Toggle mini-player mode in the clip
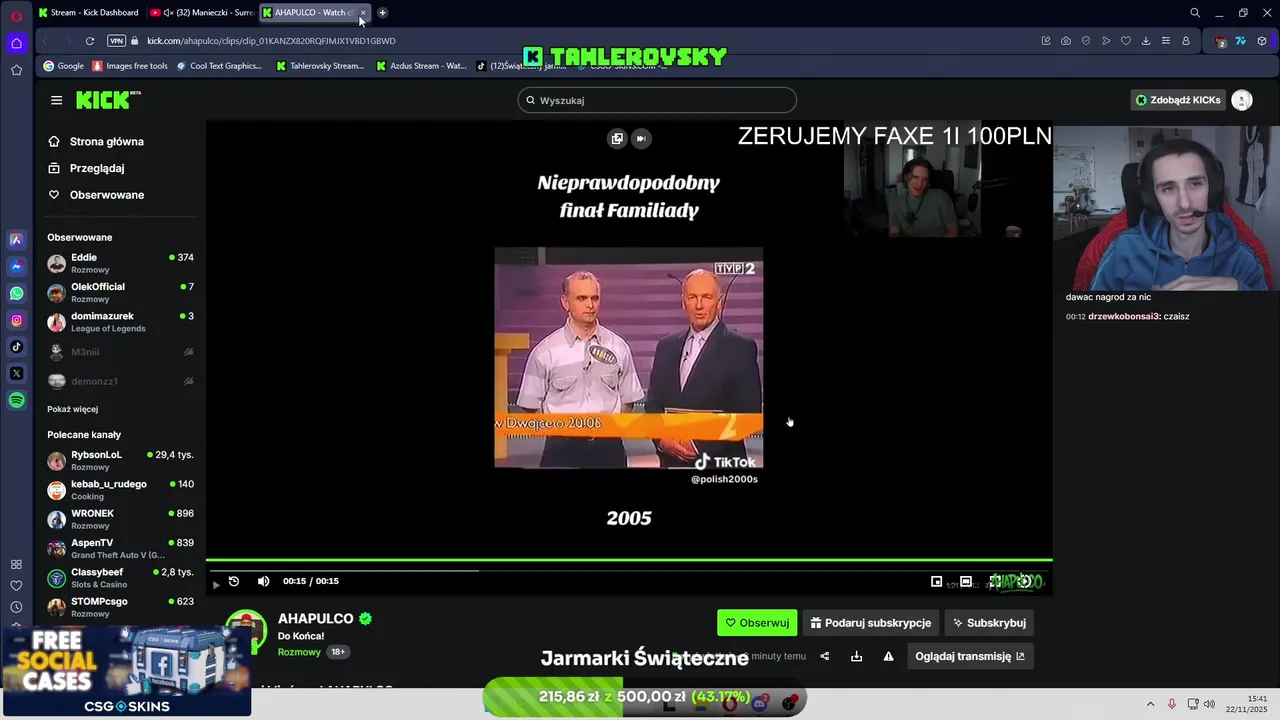The width and height of the screenshot is (1280, 720). (936, 581)
